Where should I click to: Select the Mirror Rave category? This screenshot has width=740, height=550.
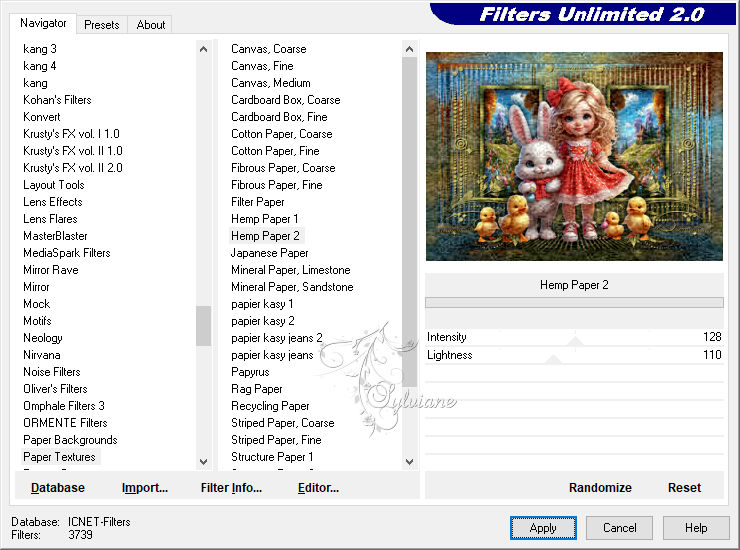point(50,270)
